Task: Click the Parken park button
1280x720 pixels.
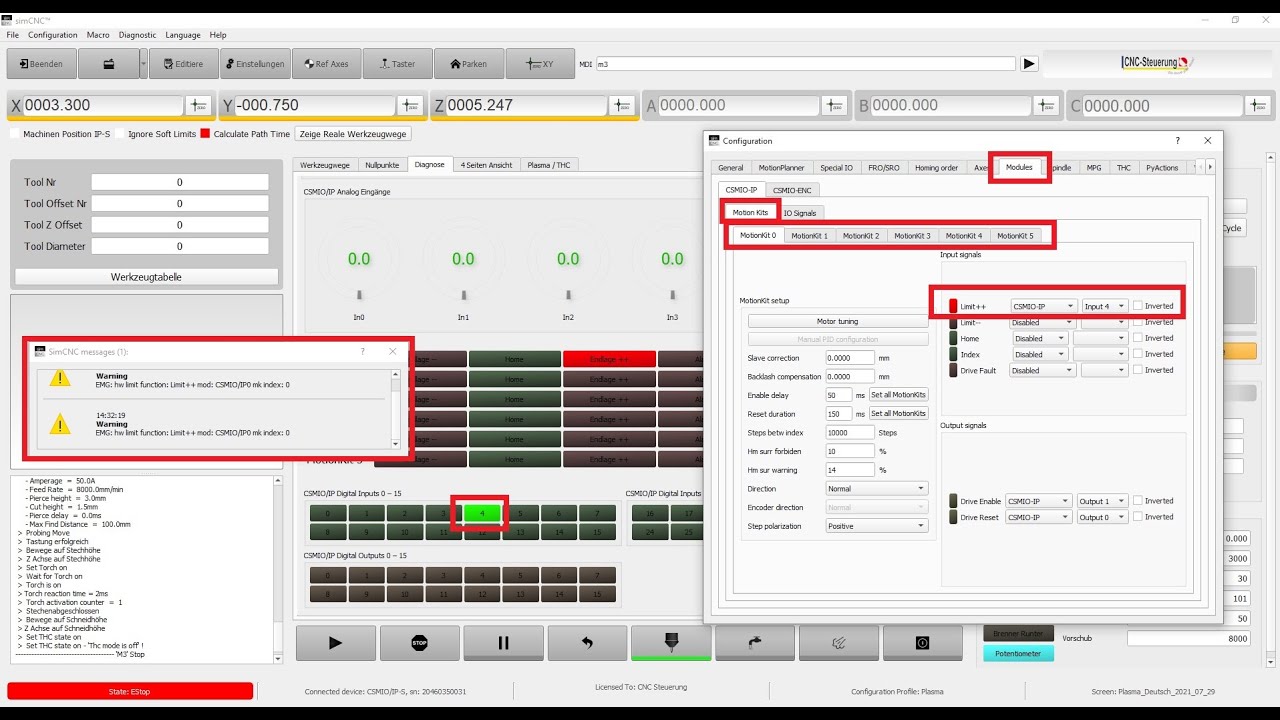Action: 468,64
